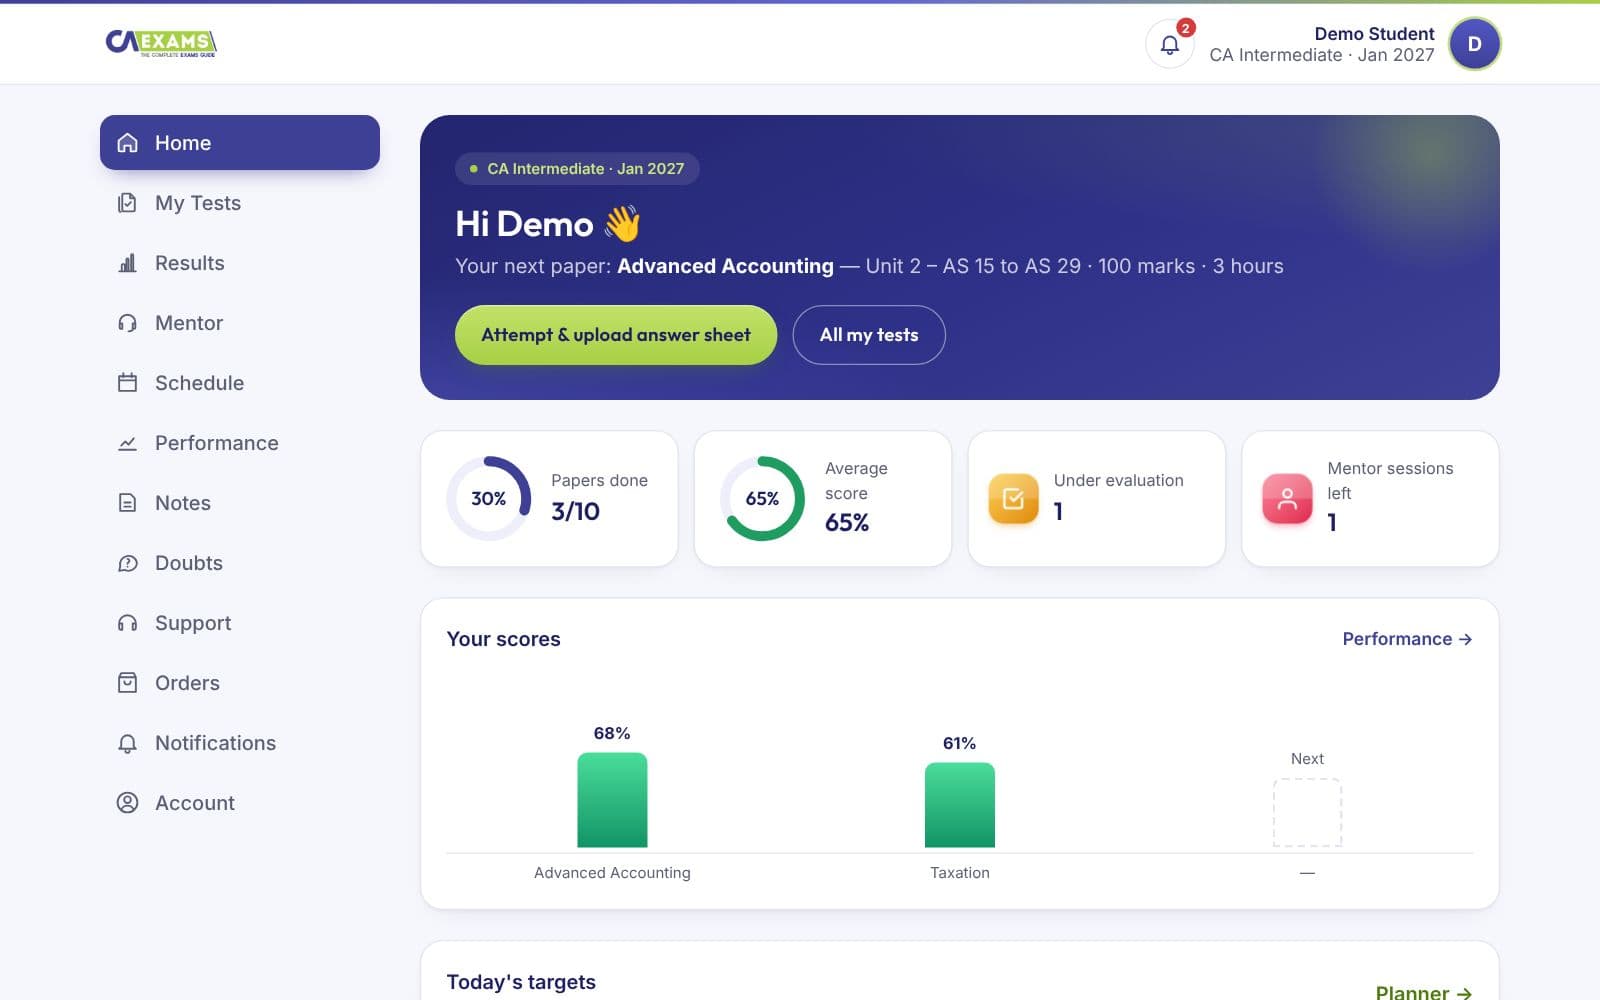Viewport: 1600px width, 1000px height.
Task: Click the Results bar chart icon
Action: [x=127, y=263]
